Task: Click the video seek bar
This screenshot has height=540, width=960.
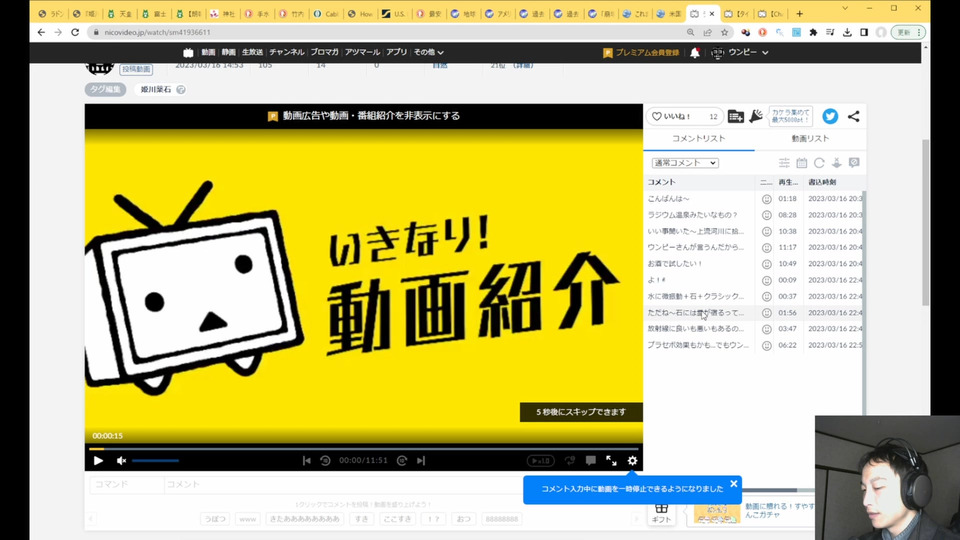Action: click(364, 448)
